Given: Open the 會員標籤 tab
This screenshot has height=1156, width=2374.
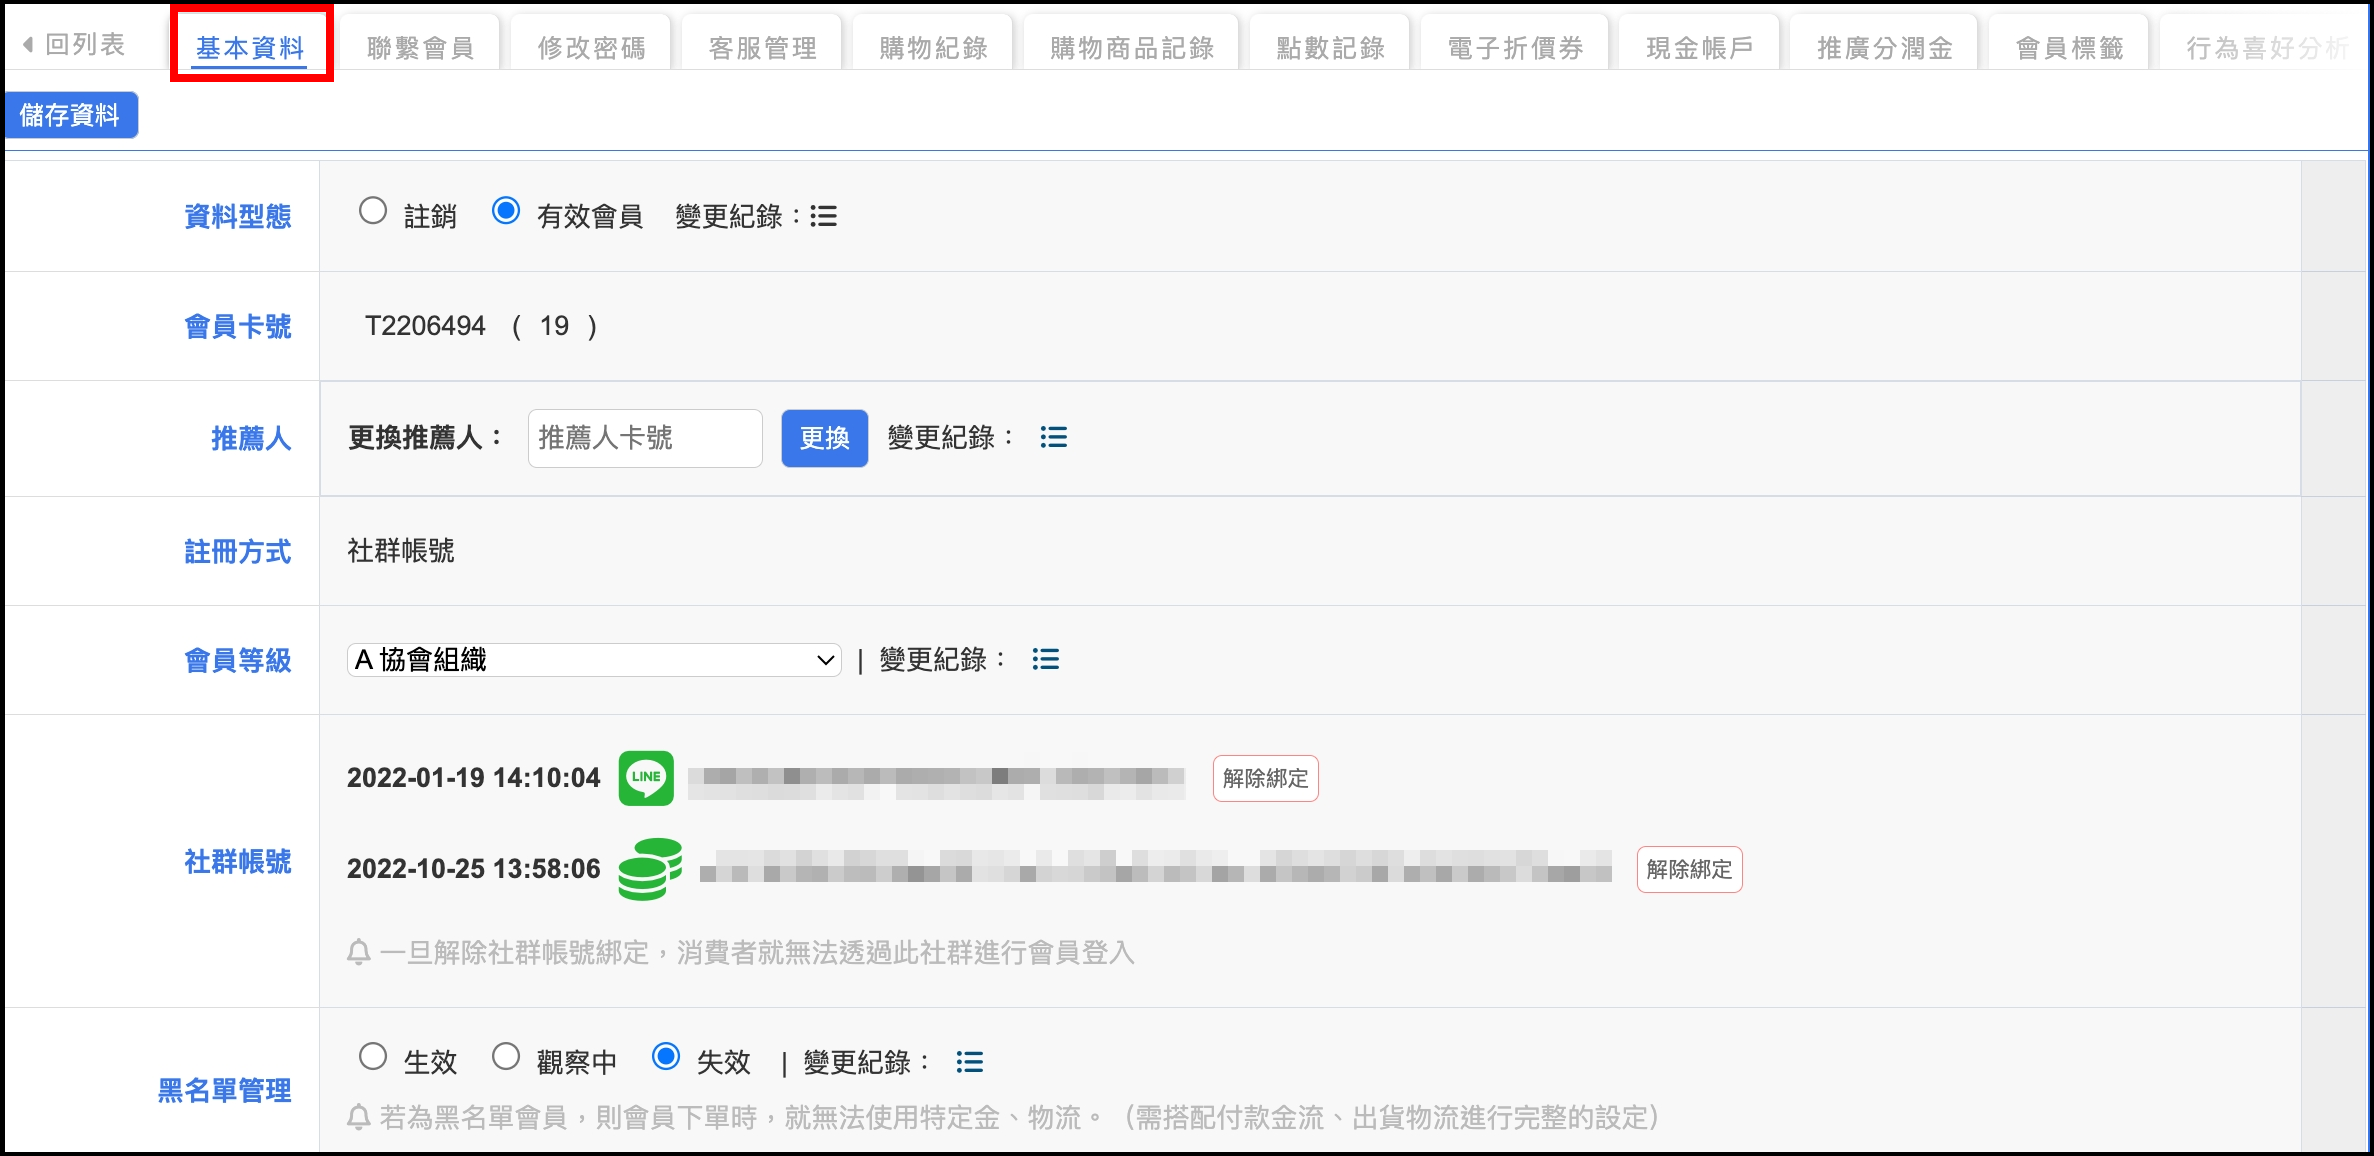Looking at the screenshot, I should pyautogui.click(x=2069, y=48).
